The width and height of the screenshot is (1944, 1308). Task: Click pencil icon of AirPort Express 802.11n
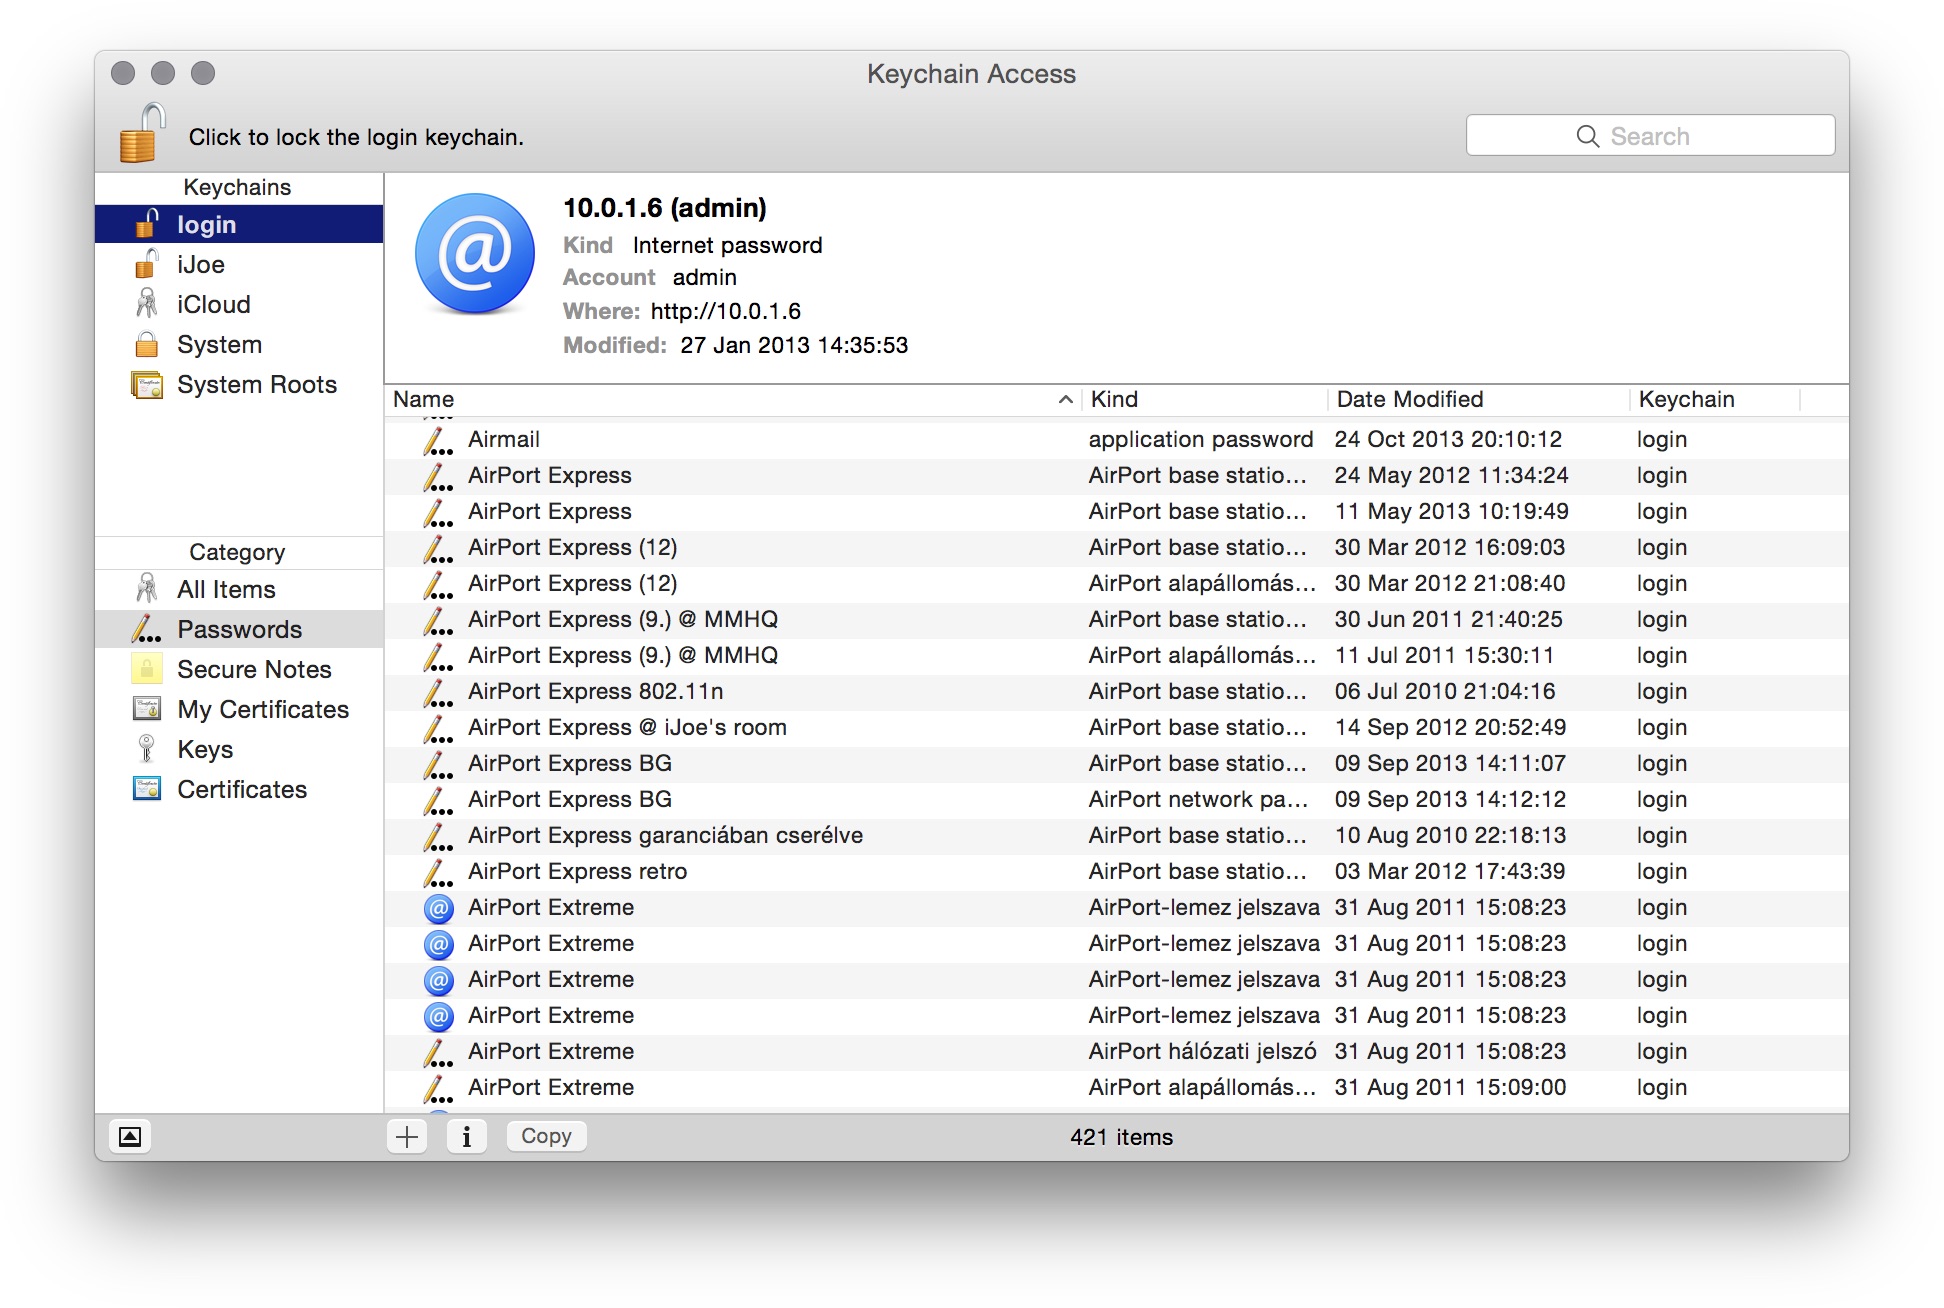pyautogui.click(x=437, y=692)
